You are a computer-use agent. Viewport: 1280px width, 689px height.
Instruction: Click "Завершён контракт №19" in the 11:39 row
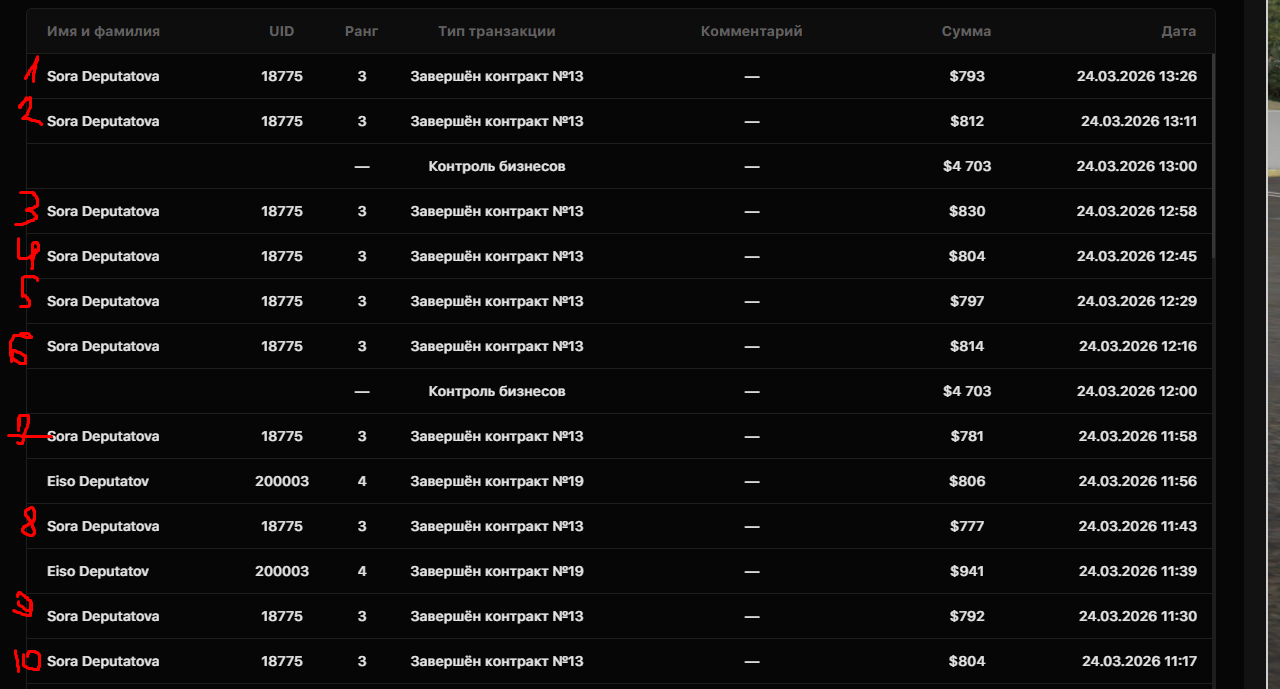(x=497, y=571)
